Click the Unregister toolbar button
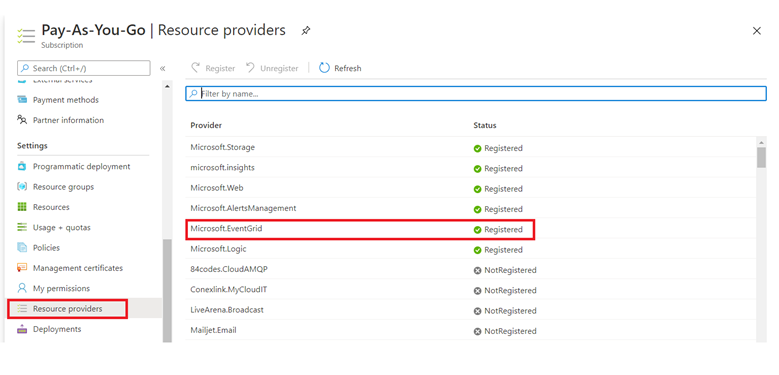Image resolution: width=779 pixels, height=375 pixels. [x=272, y=68]
